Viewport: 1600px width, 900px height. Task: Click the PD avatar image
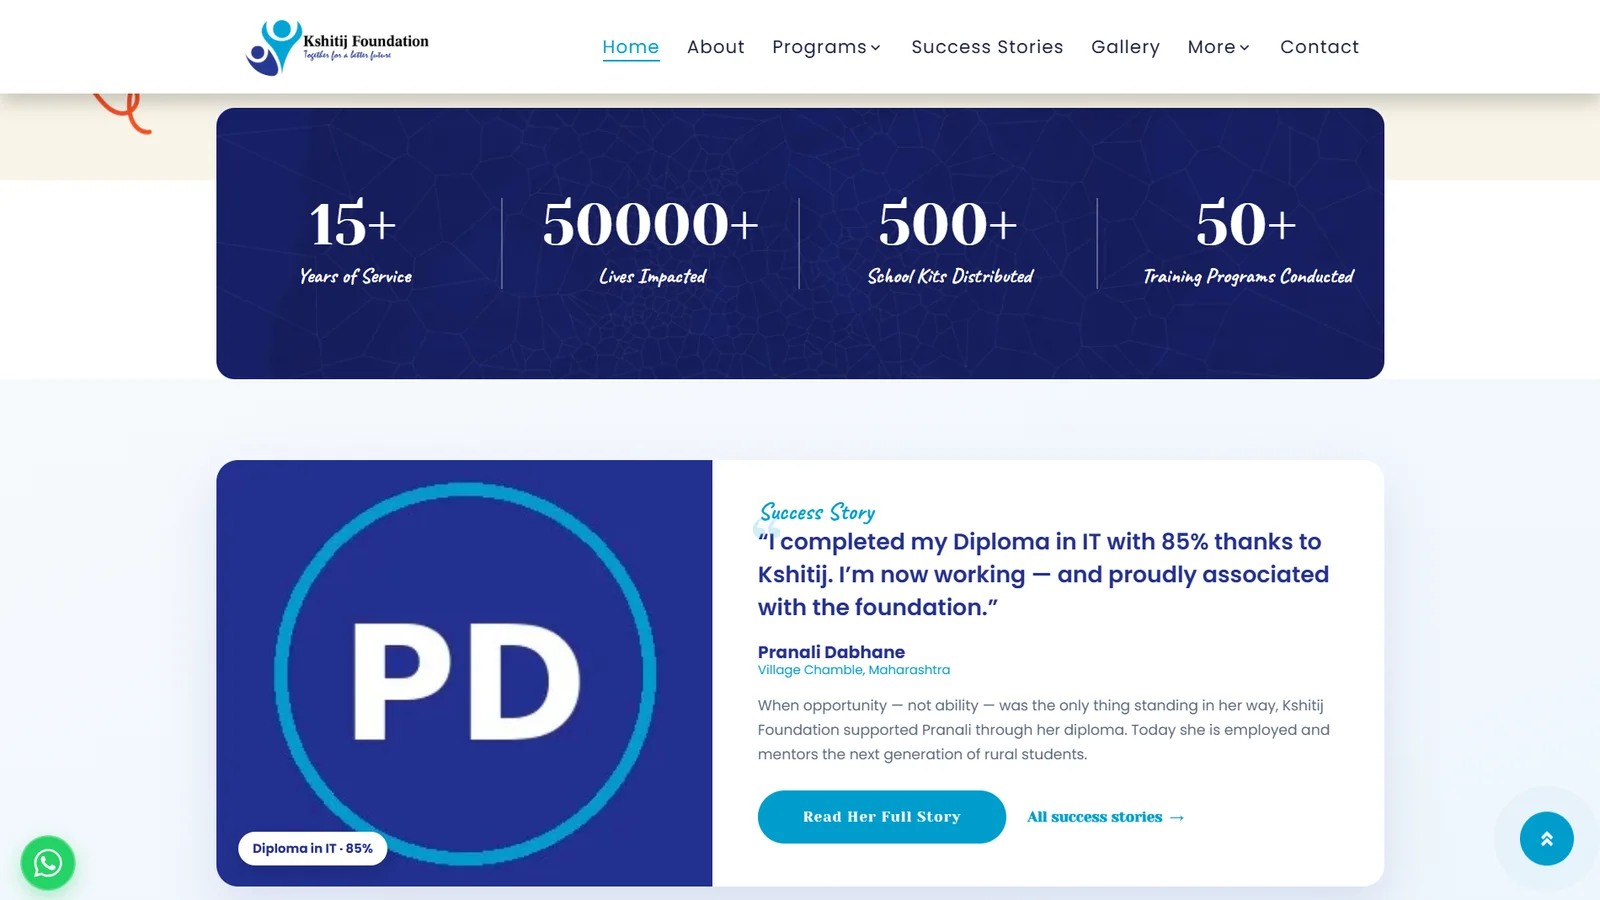[x=465, y=673]
